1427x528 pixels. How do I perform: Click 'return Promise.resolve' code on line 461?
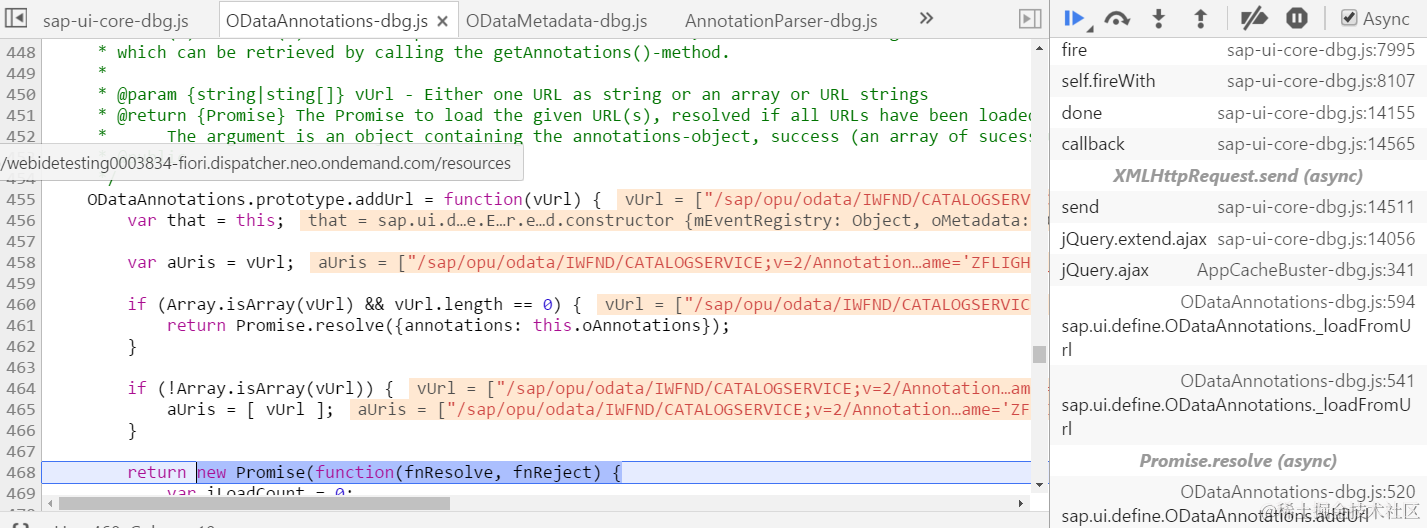[x=448, y=325]
